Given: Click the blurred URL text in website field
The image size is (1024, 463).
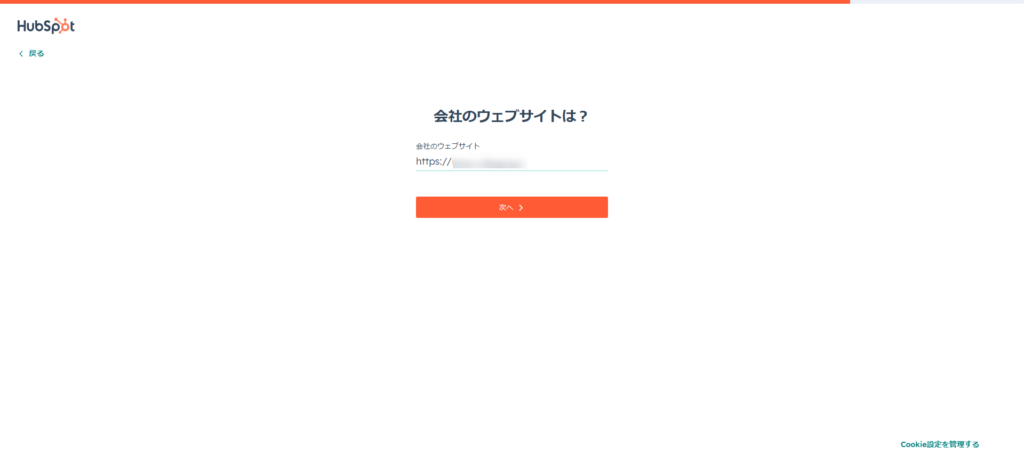Looking at the screenshot, I should [x=489, y=162].
